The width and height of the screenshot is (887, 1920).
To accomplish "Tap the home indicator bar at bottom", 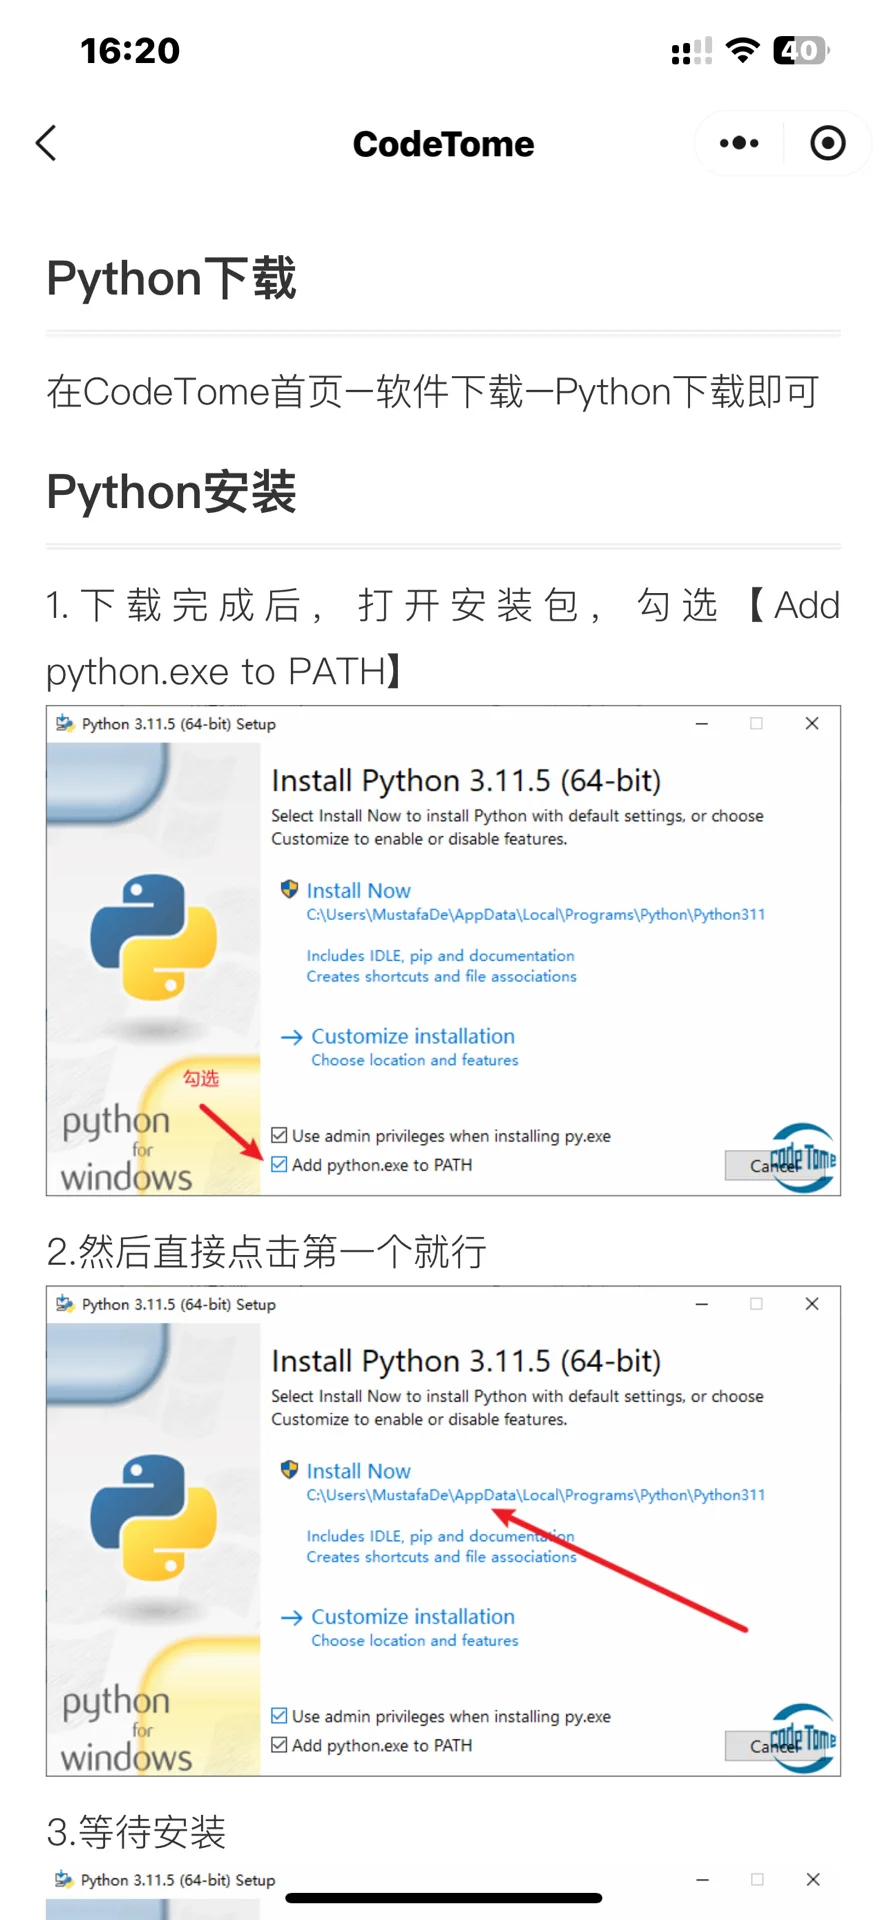I will click(444, 1897).
